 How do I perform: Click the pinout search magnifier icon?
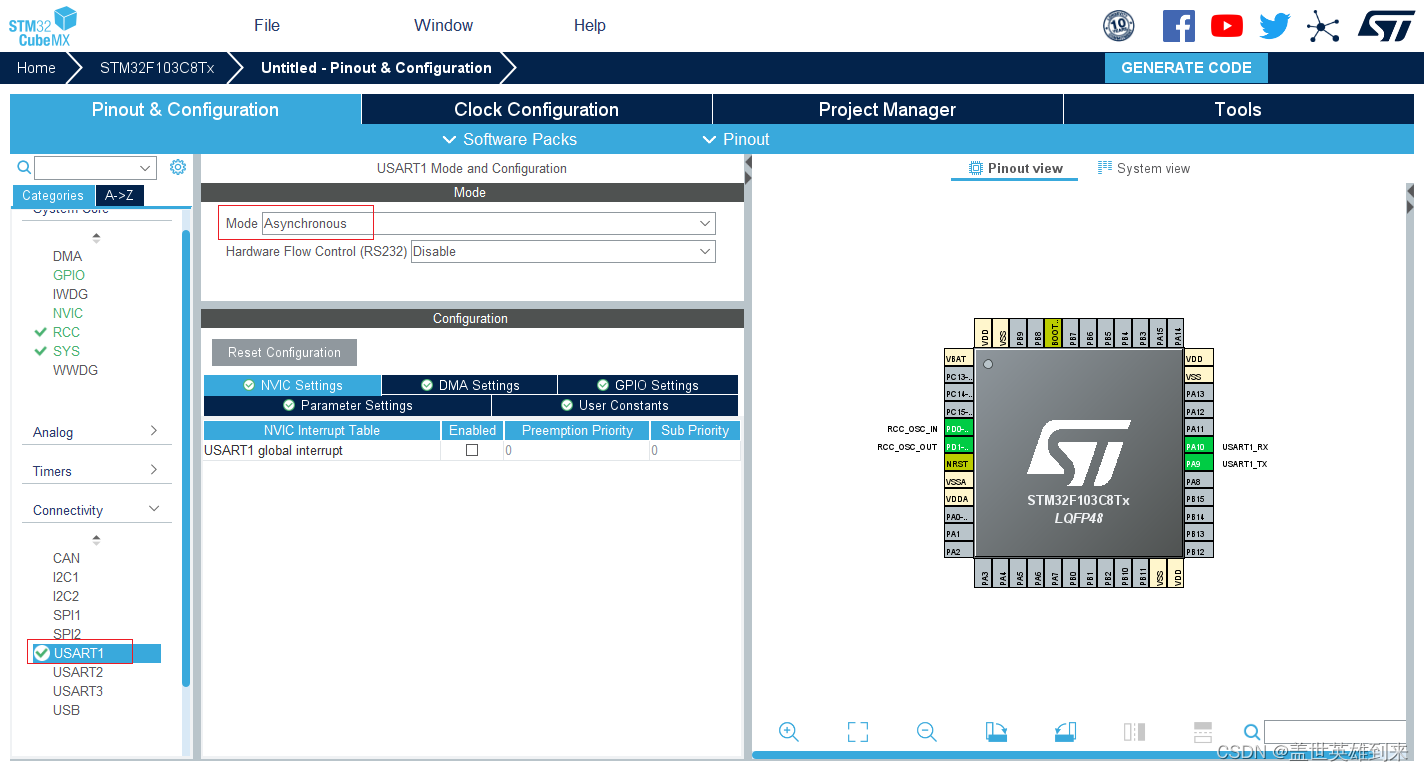[x=1252, y=732]
